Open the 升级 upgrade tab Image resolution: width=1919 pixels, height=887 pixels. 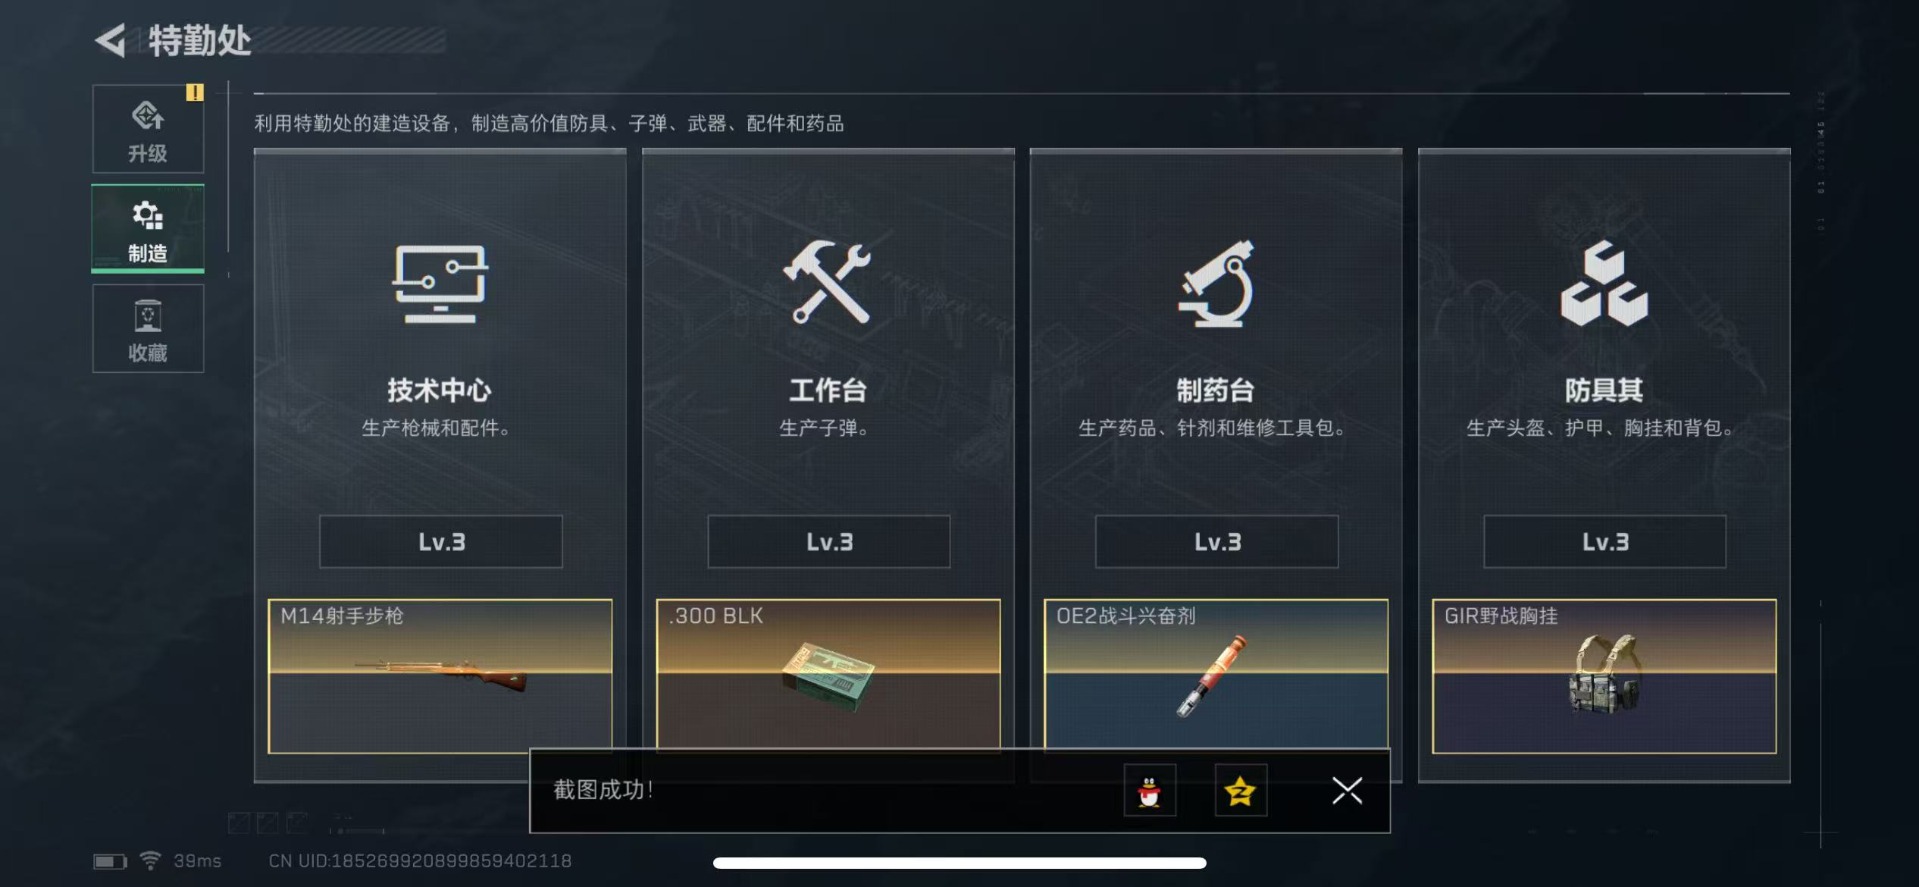tap(148, 129)
